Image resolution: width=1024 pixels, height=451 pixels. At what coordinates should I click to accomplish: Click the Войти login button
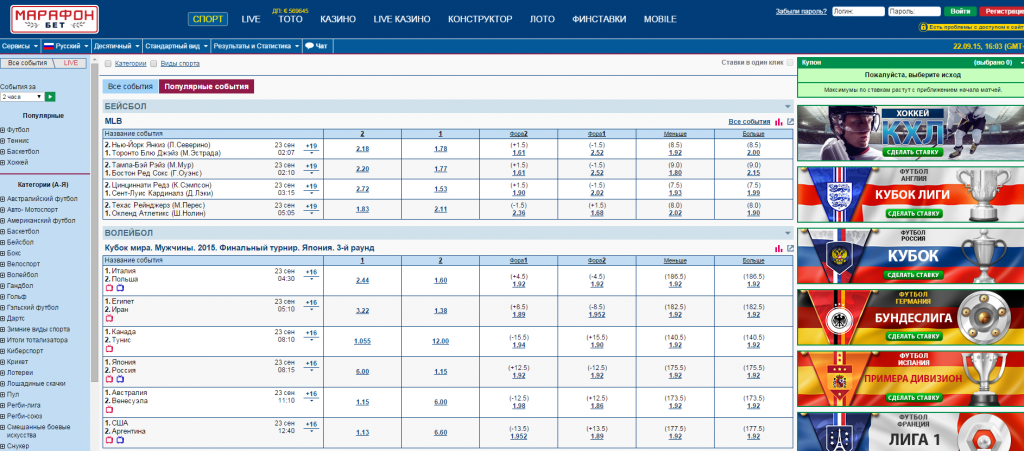coord(960,11)
